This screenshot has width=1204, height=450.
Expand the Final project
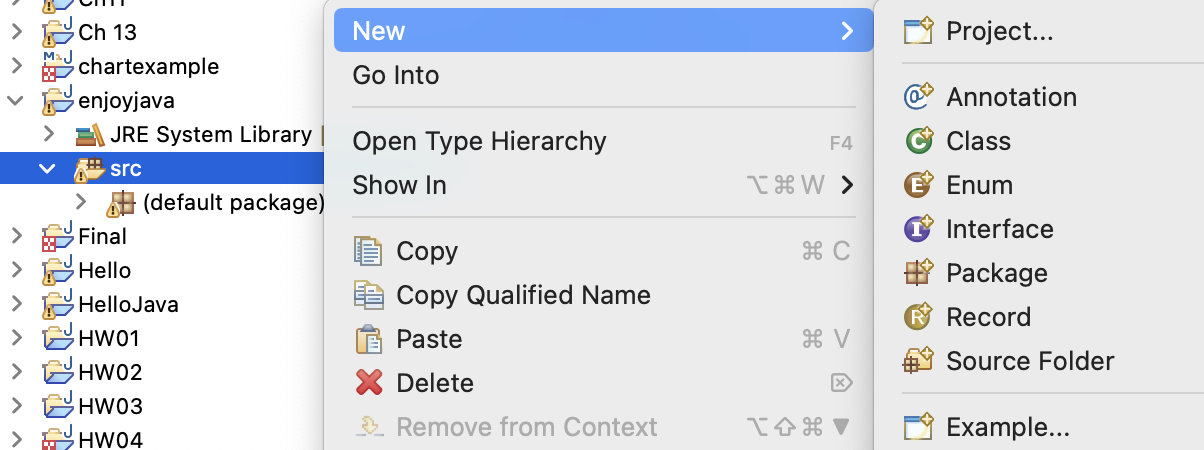click(x=15, y=237)
